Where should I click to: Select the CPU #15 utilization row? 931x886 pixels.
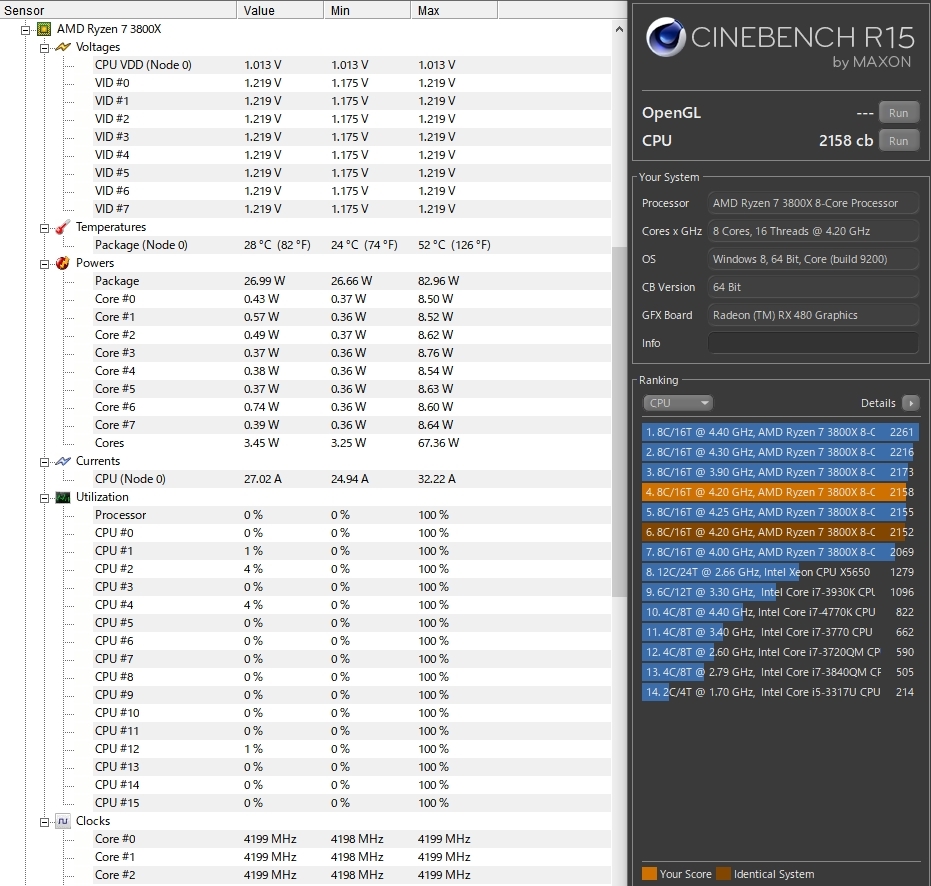352,803
